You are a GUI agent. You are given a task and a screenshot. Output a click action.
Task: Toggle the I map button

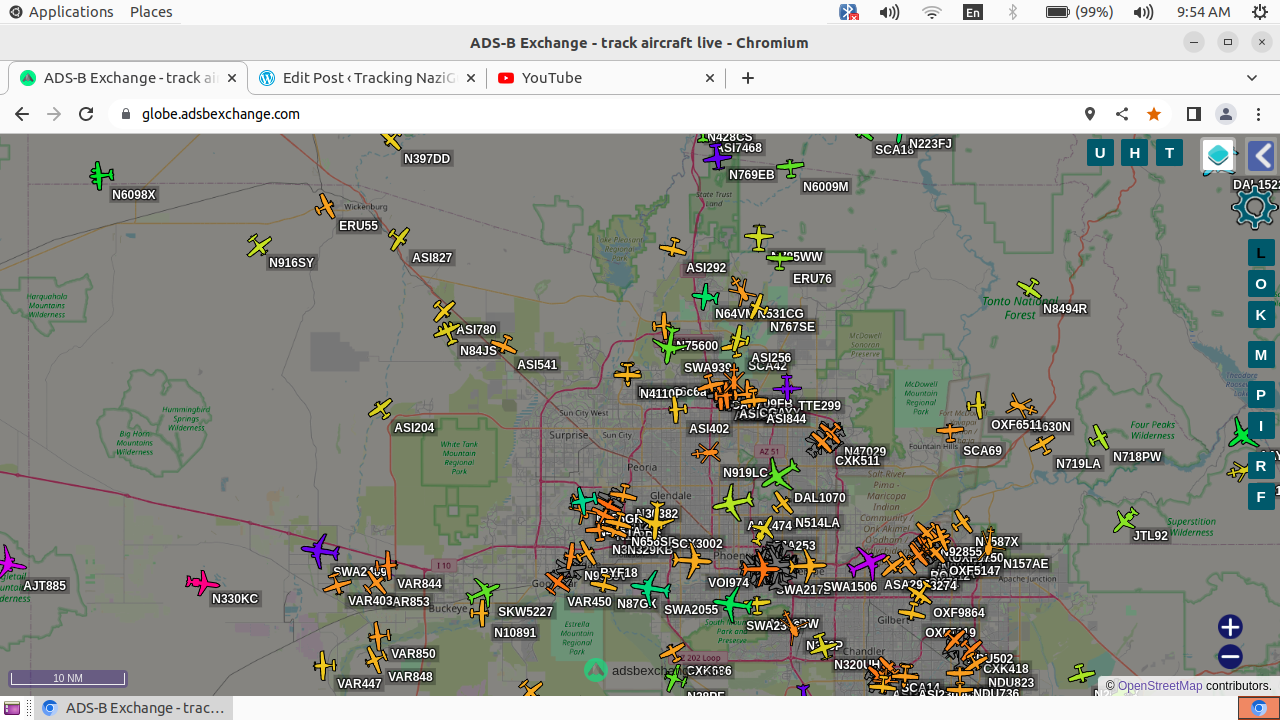coord(1261,427)
